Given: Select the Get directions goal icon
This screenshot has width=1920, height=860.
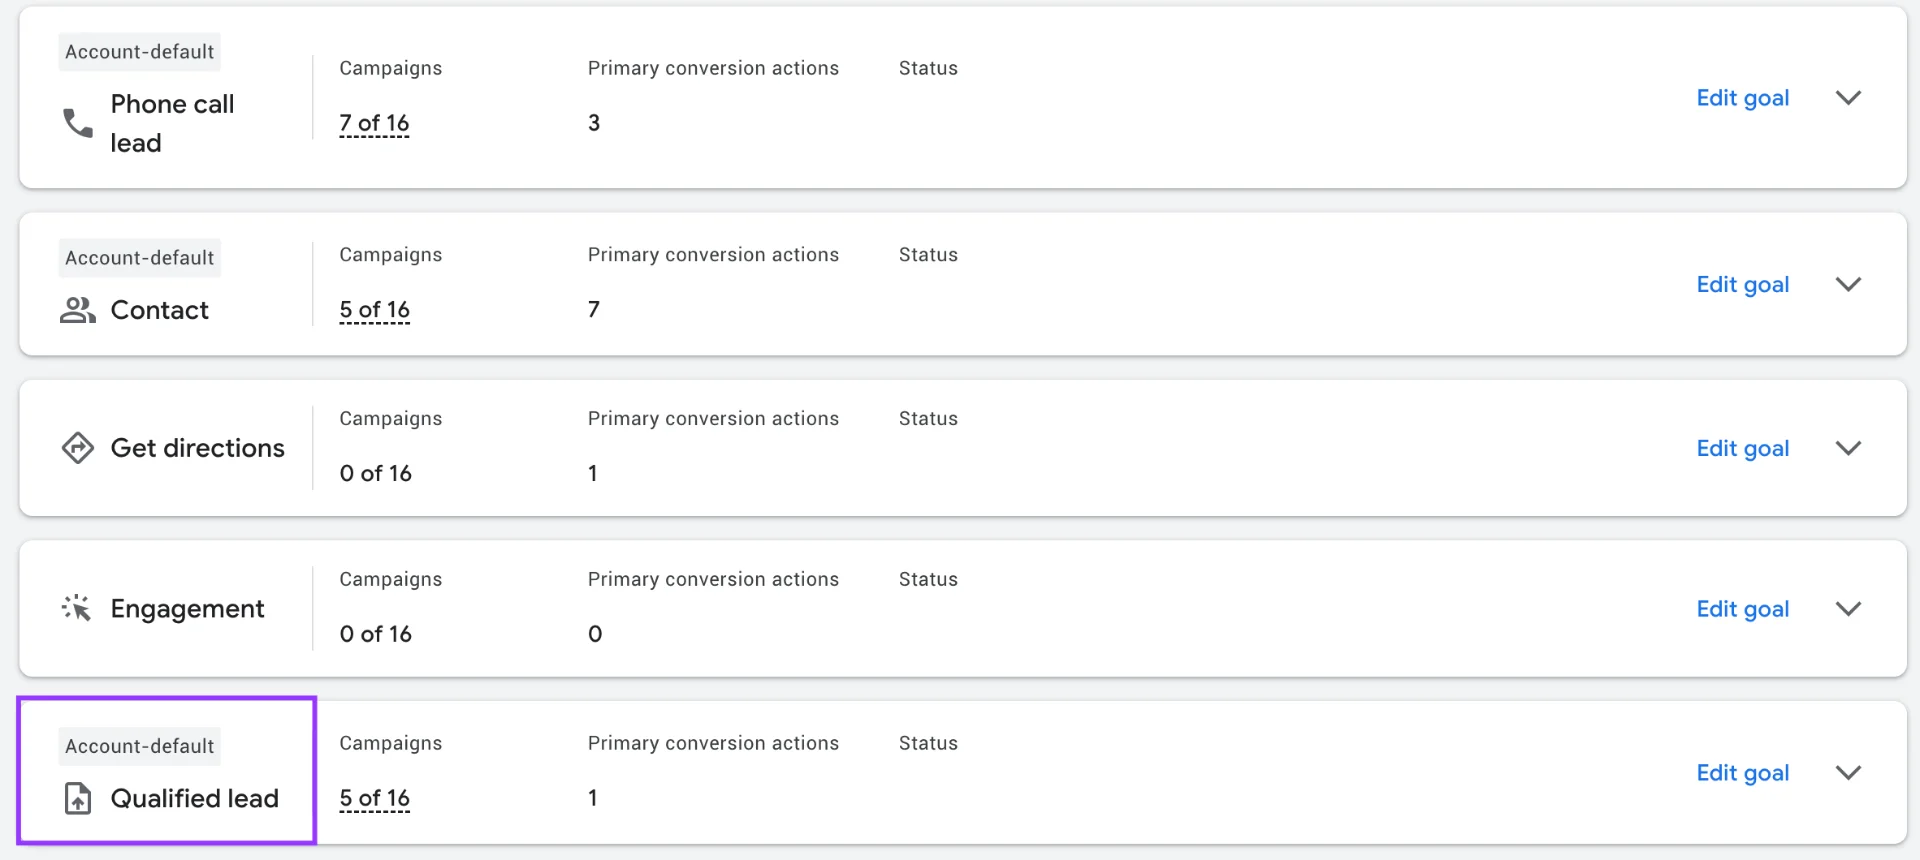Looking at the screenshot, I should (x=77, y=447).
